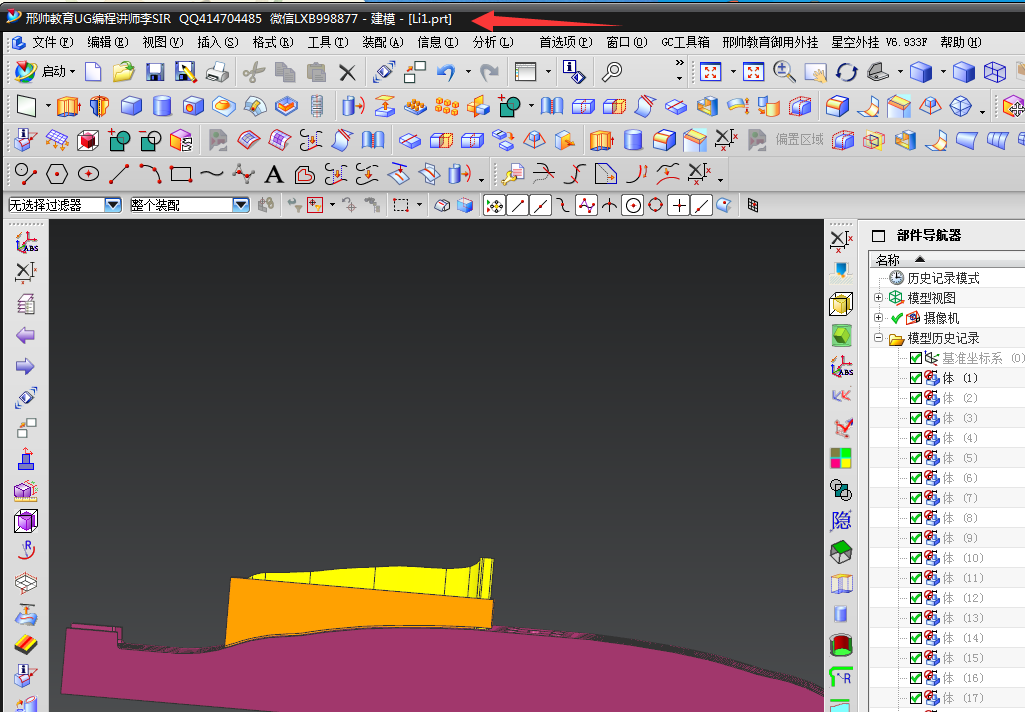Click the Save (floppy disk) icon

(155, 72)
